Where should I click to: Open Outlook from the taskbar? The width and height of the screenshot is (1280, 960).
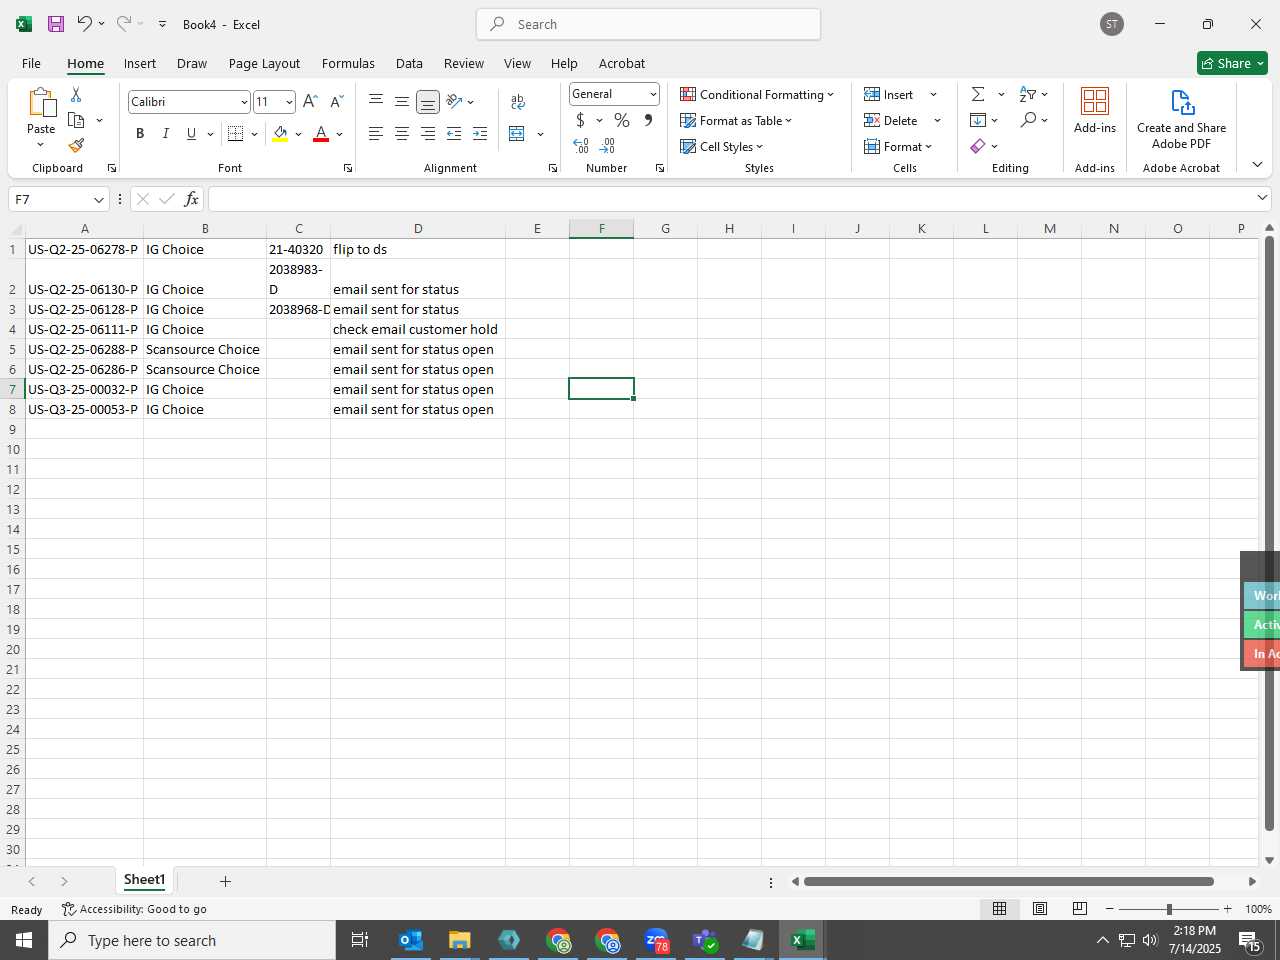pyautogui.click(x=410, y=940)
